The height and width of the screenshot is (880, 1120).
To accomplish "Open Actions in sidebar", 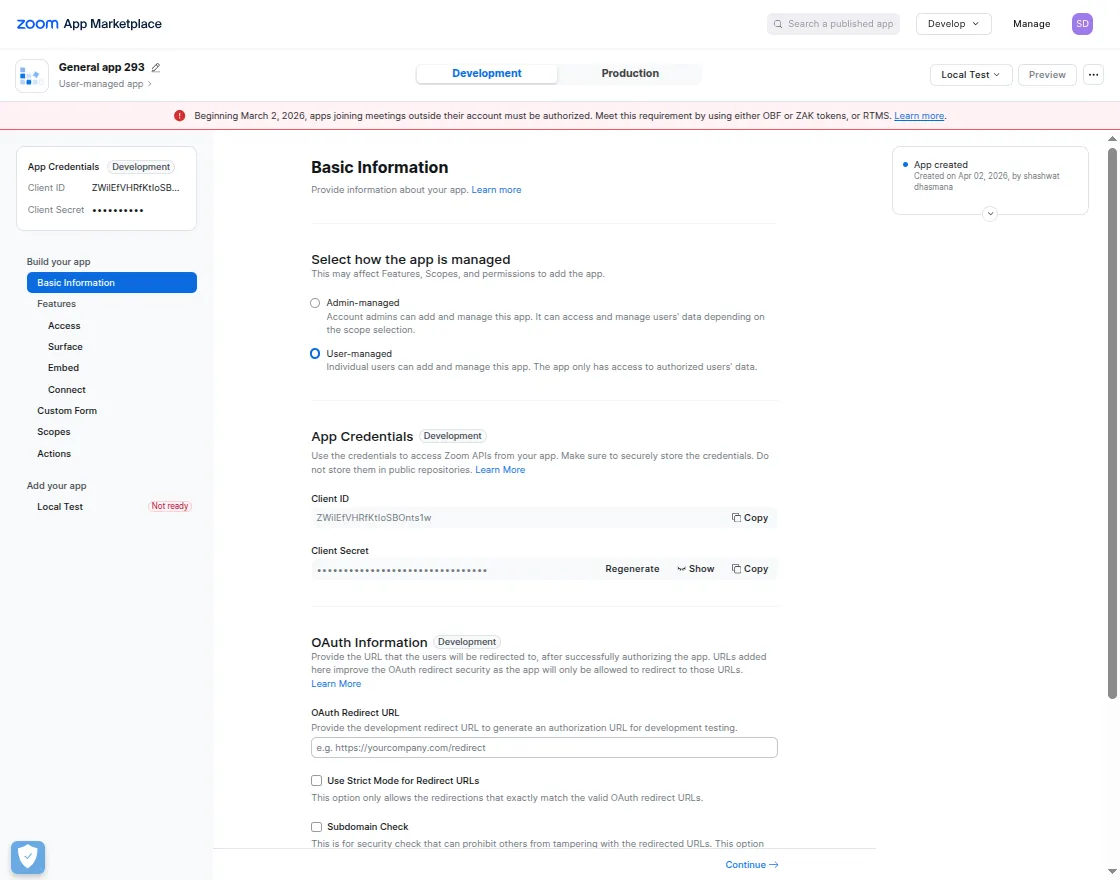I will pyautogui.click(x=54, y=454).
